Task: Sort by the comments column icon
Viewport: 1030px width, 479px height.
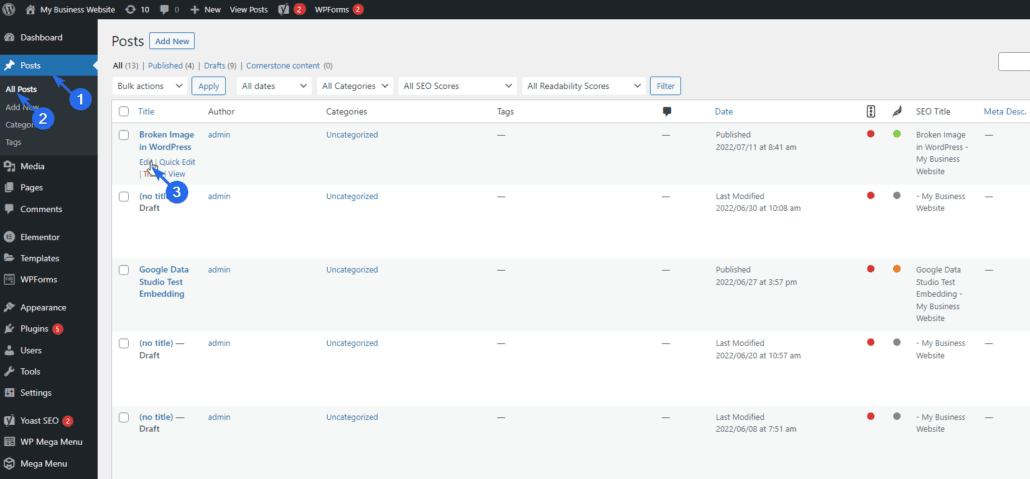Action: pyautogui.click(x=667, y=111)
